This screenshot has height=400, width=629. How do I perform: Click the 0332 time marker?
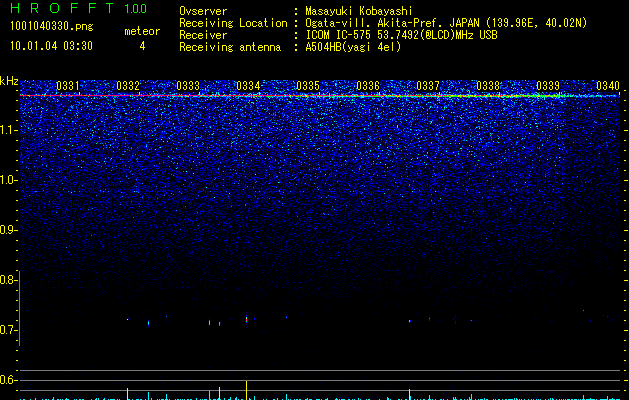pos(128,86)
